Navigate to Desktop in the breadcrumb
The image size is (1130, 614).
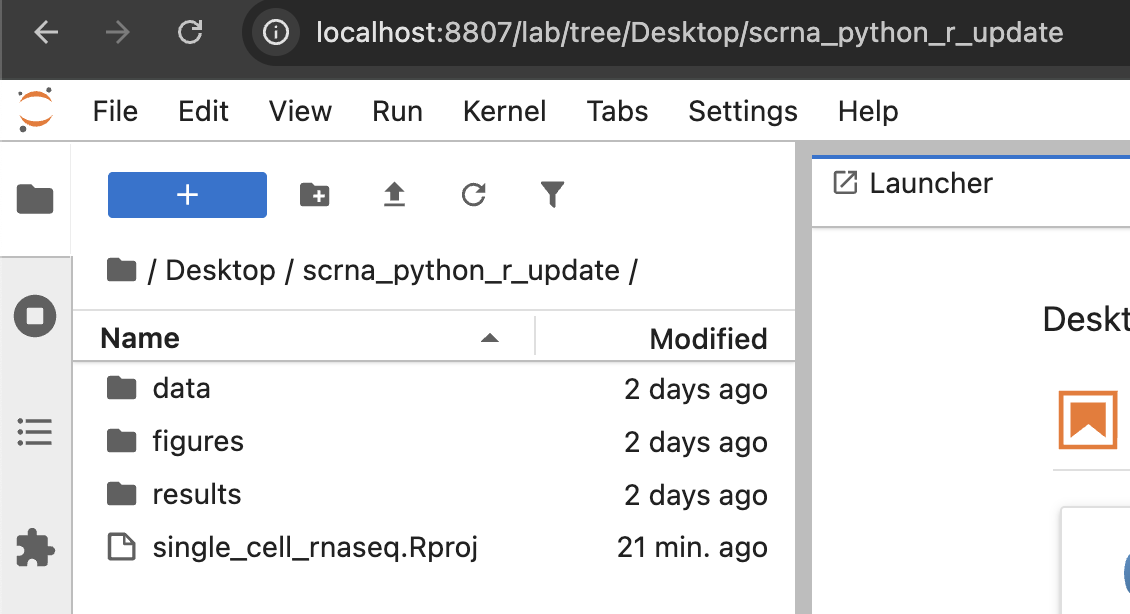click(221, 270)
